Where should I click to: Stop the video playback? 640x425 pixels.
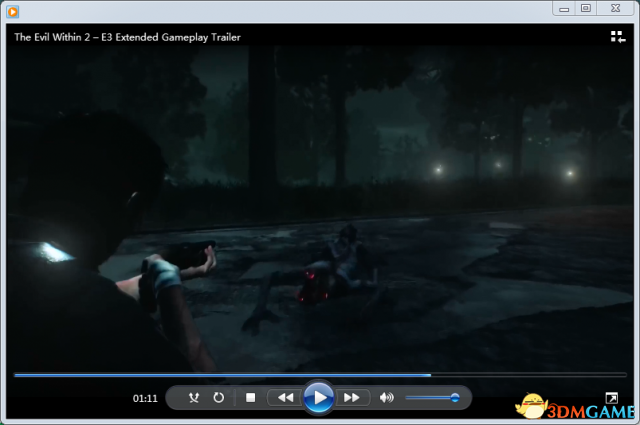[x=251, y=397]
